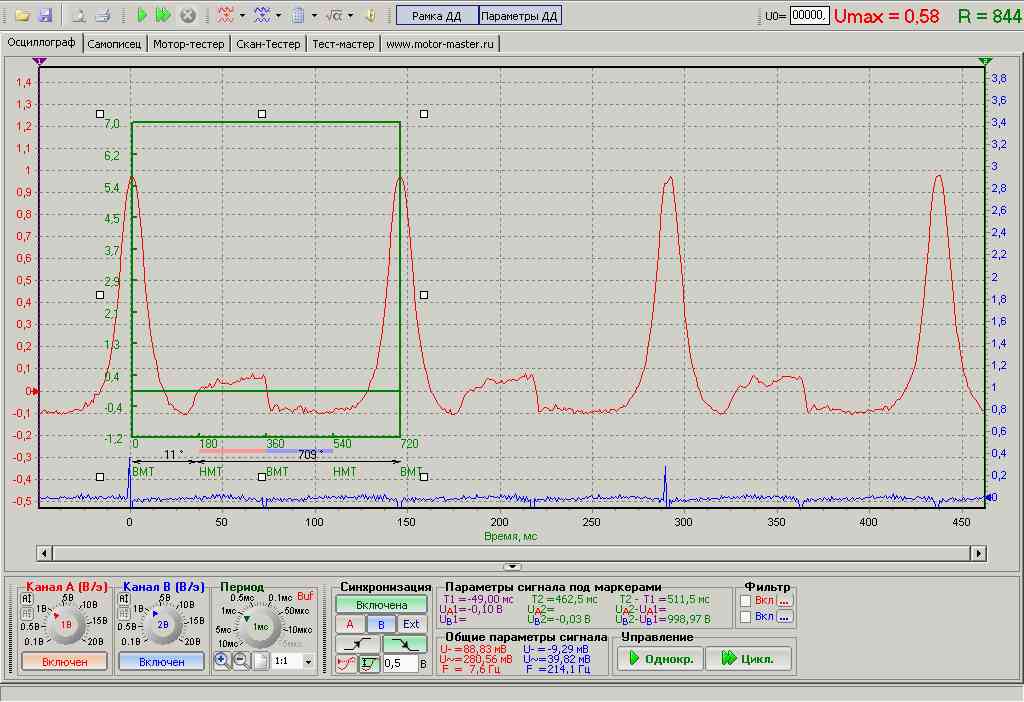1024x702 pixels.
Task: Open dropdown arrow beside the square root icon
Action: pyautogui.click(x=351, y=16)
